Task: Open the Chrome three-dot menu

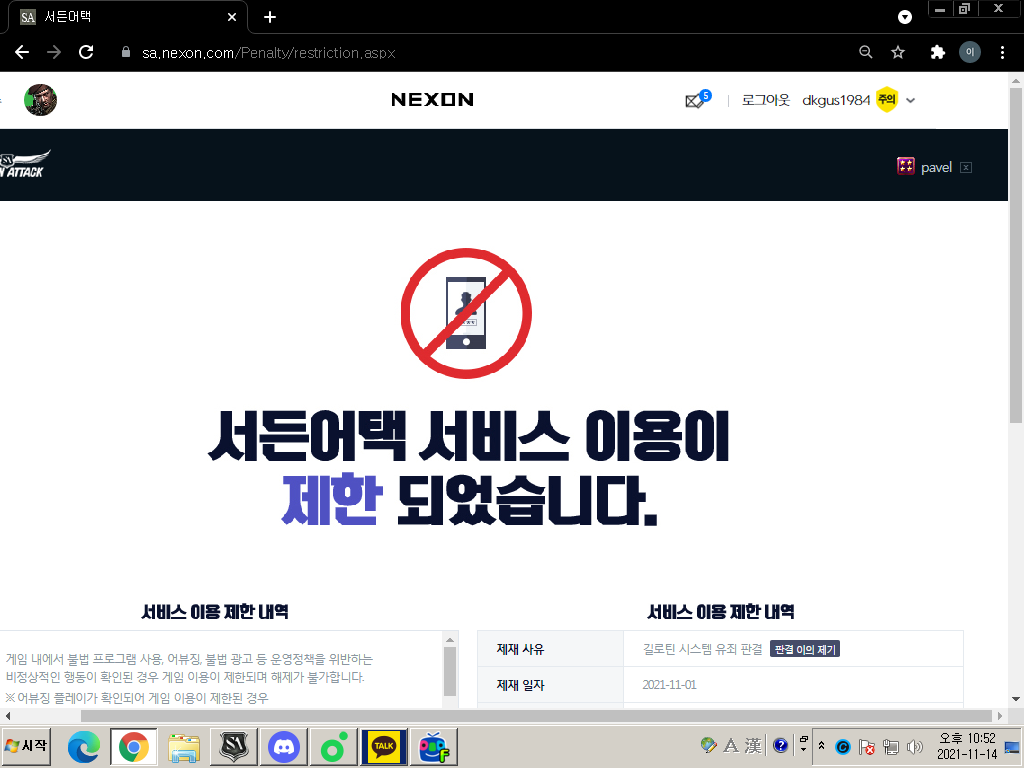Action: 1003,52
